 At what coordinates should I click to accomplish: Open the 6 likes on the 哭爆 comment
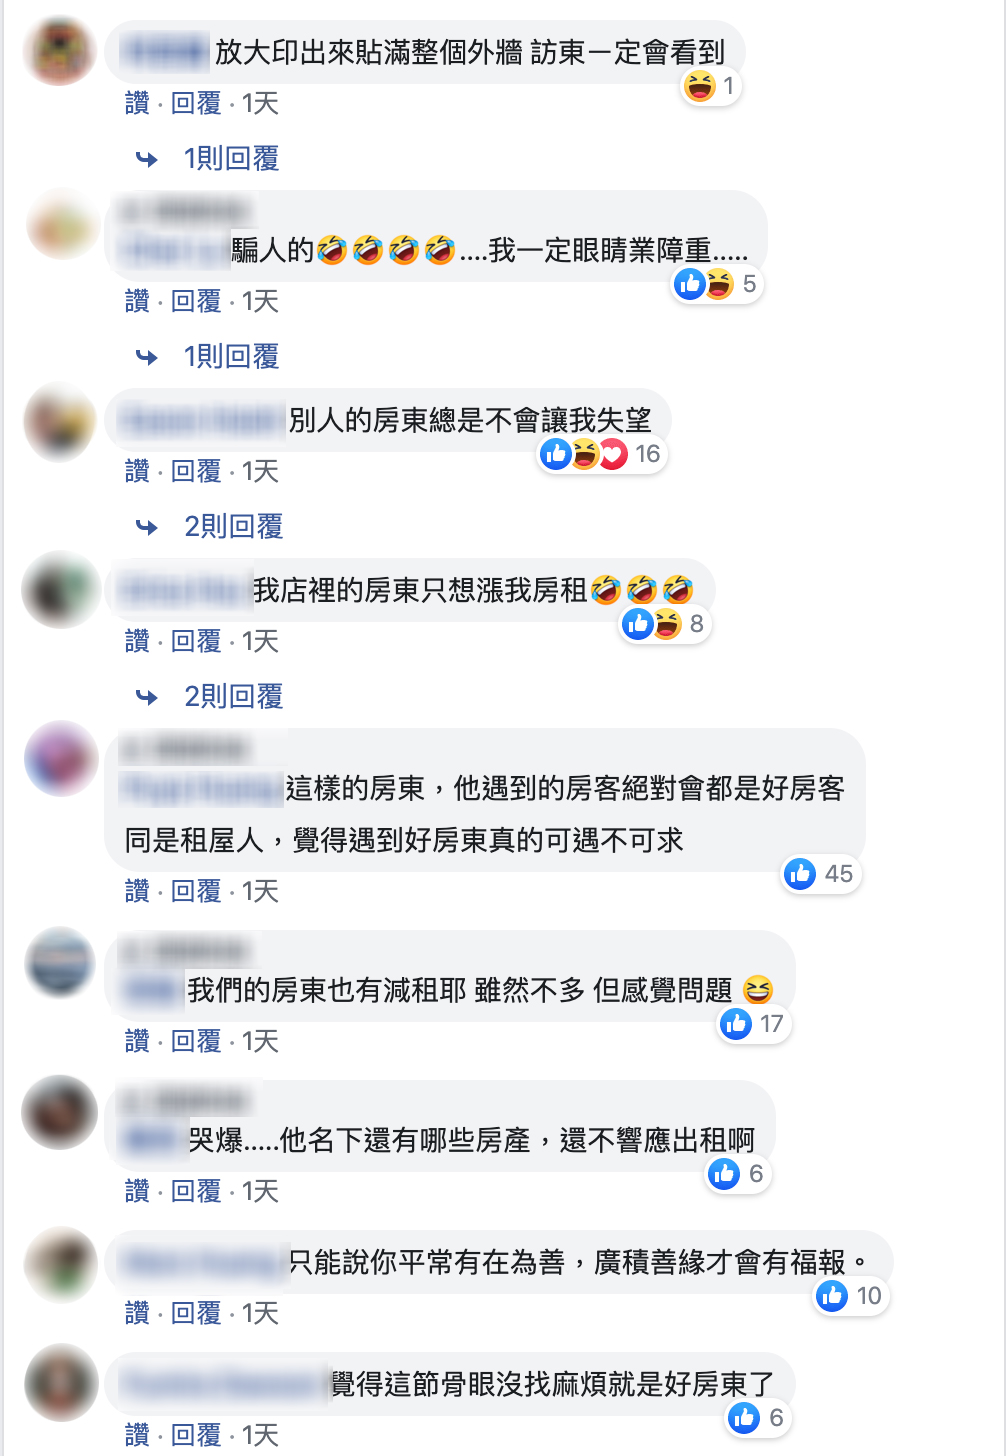click(x=738, y=1175)
